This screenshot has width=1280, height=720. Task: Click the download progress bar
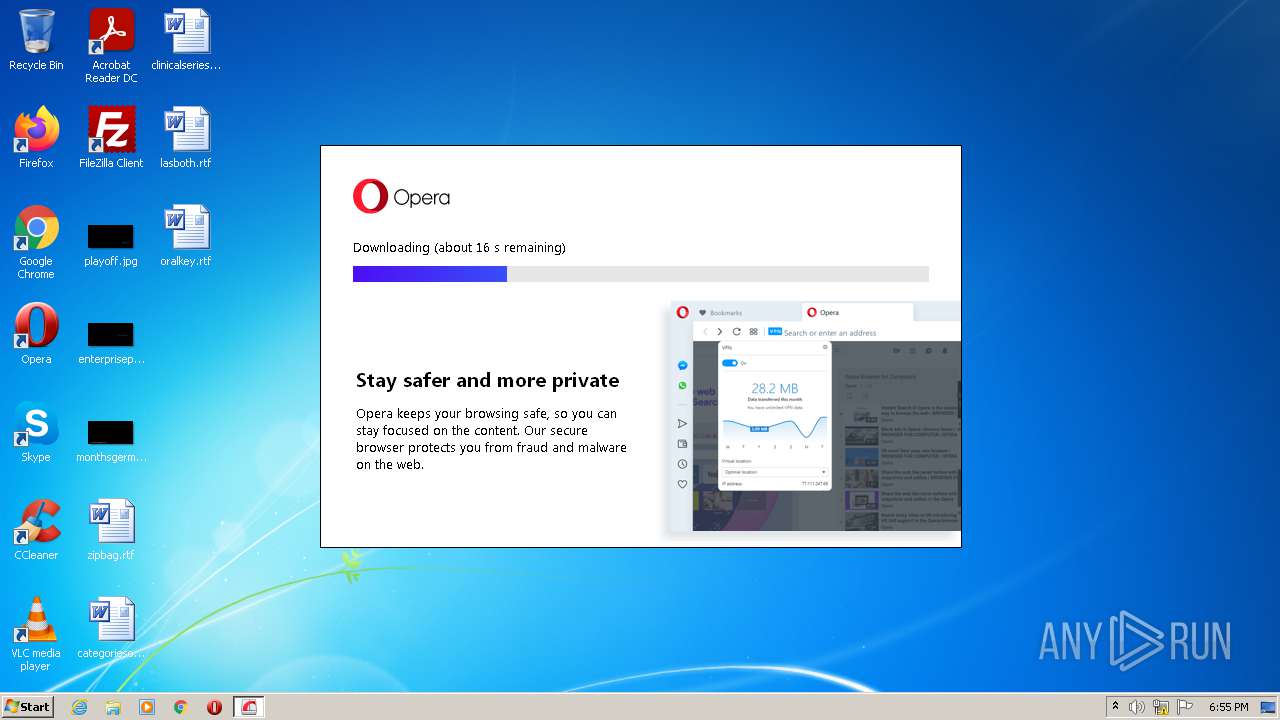pos(640,274)
